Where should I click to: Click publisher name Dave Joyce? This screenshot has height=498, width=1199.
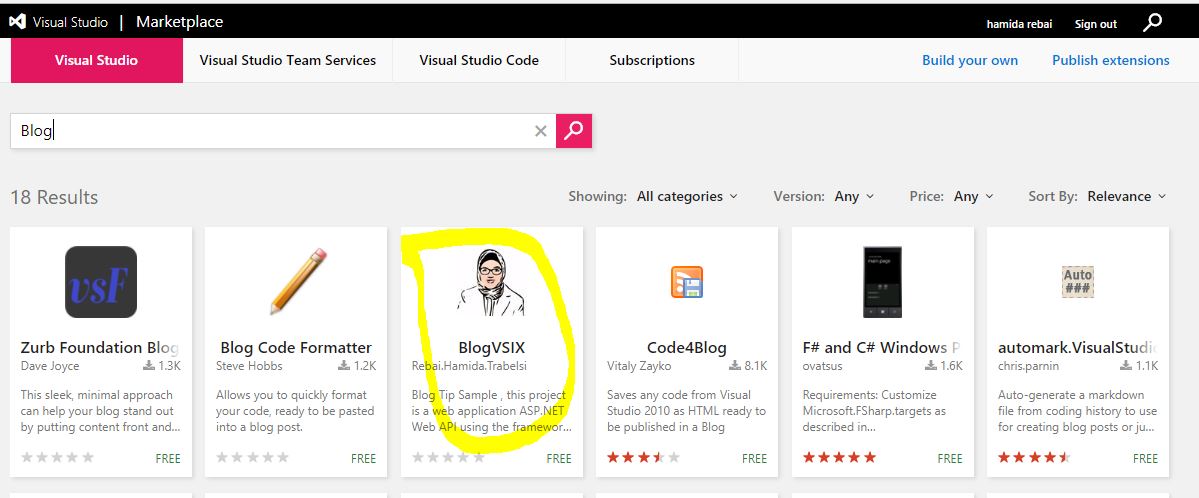click(x=50, y=366)
